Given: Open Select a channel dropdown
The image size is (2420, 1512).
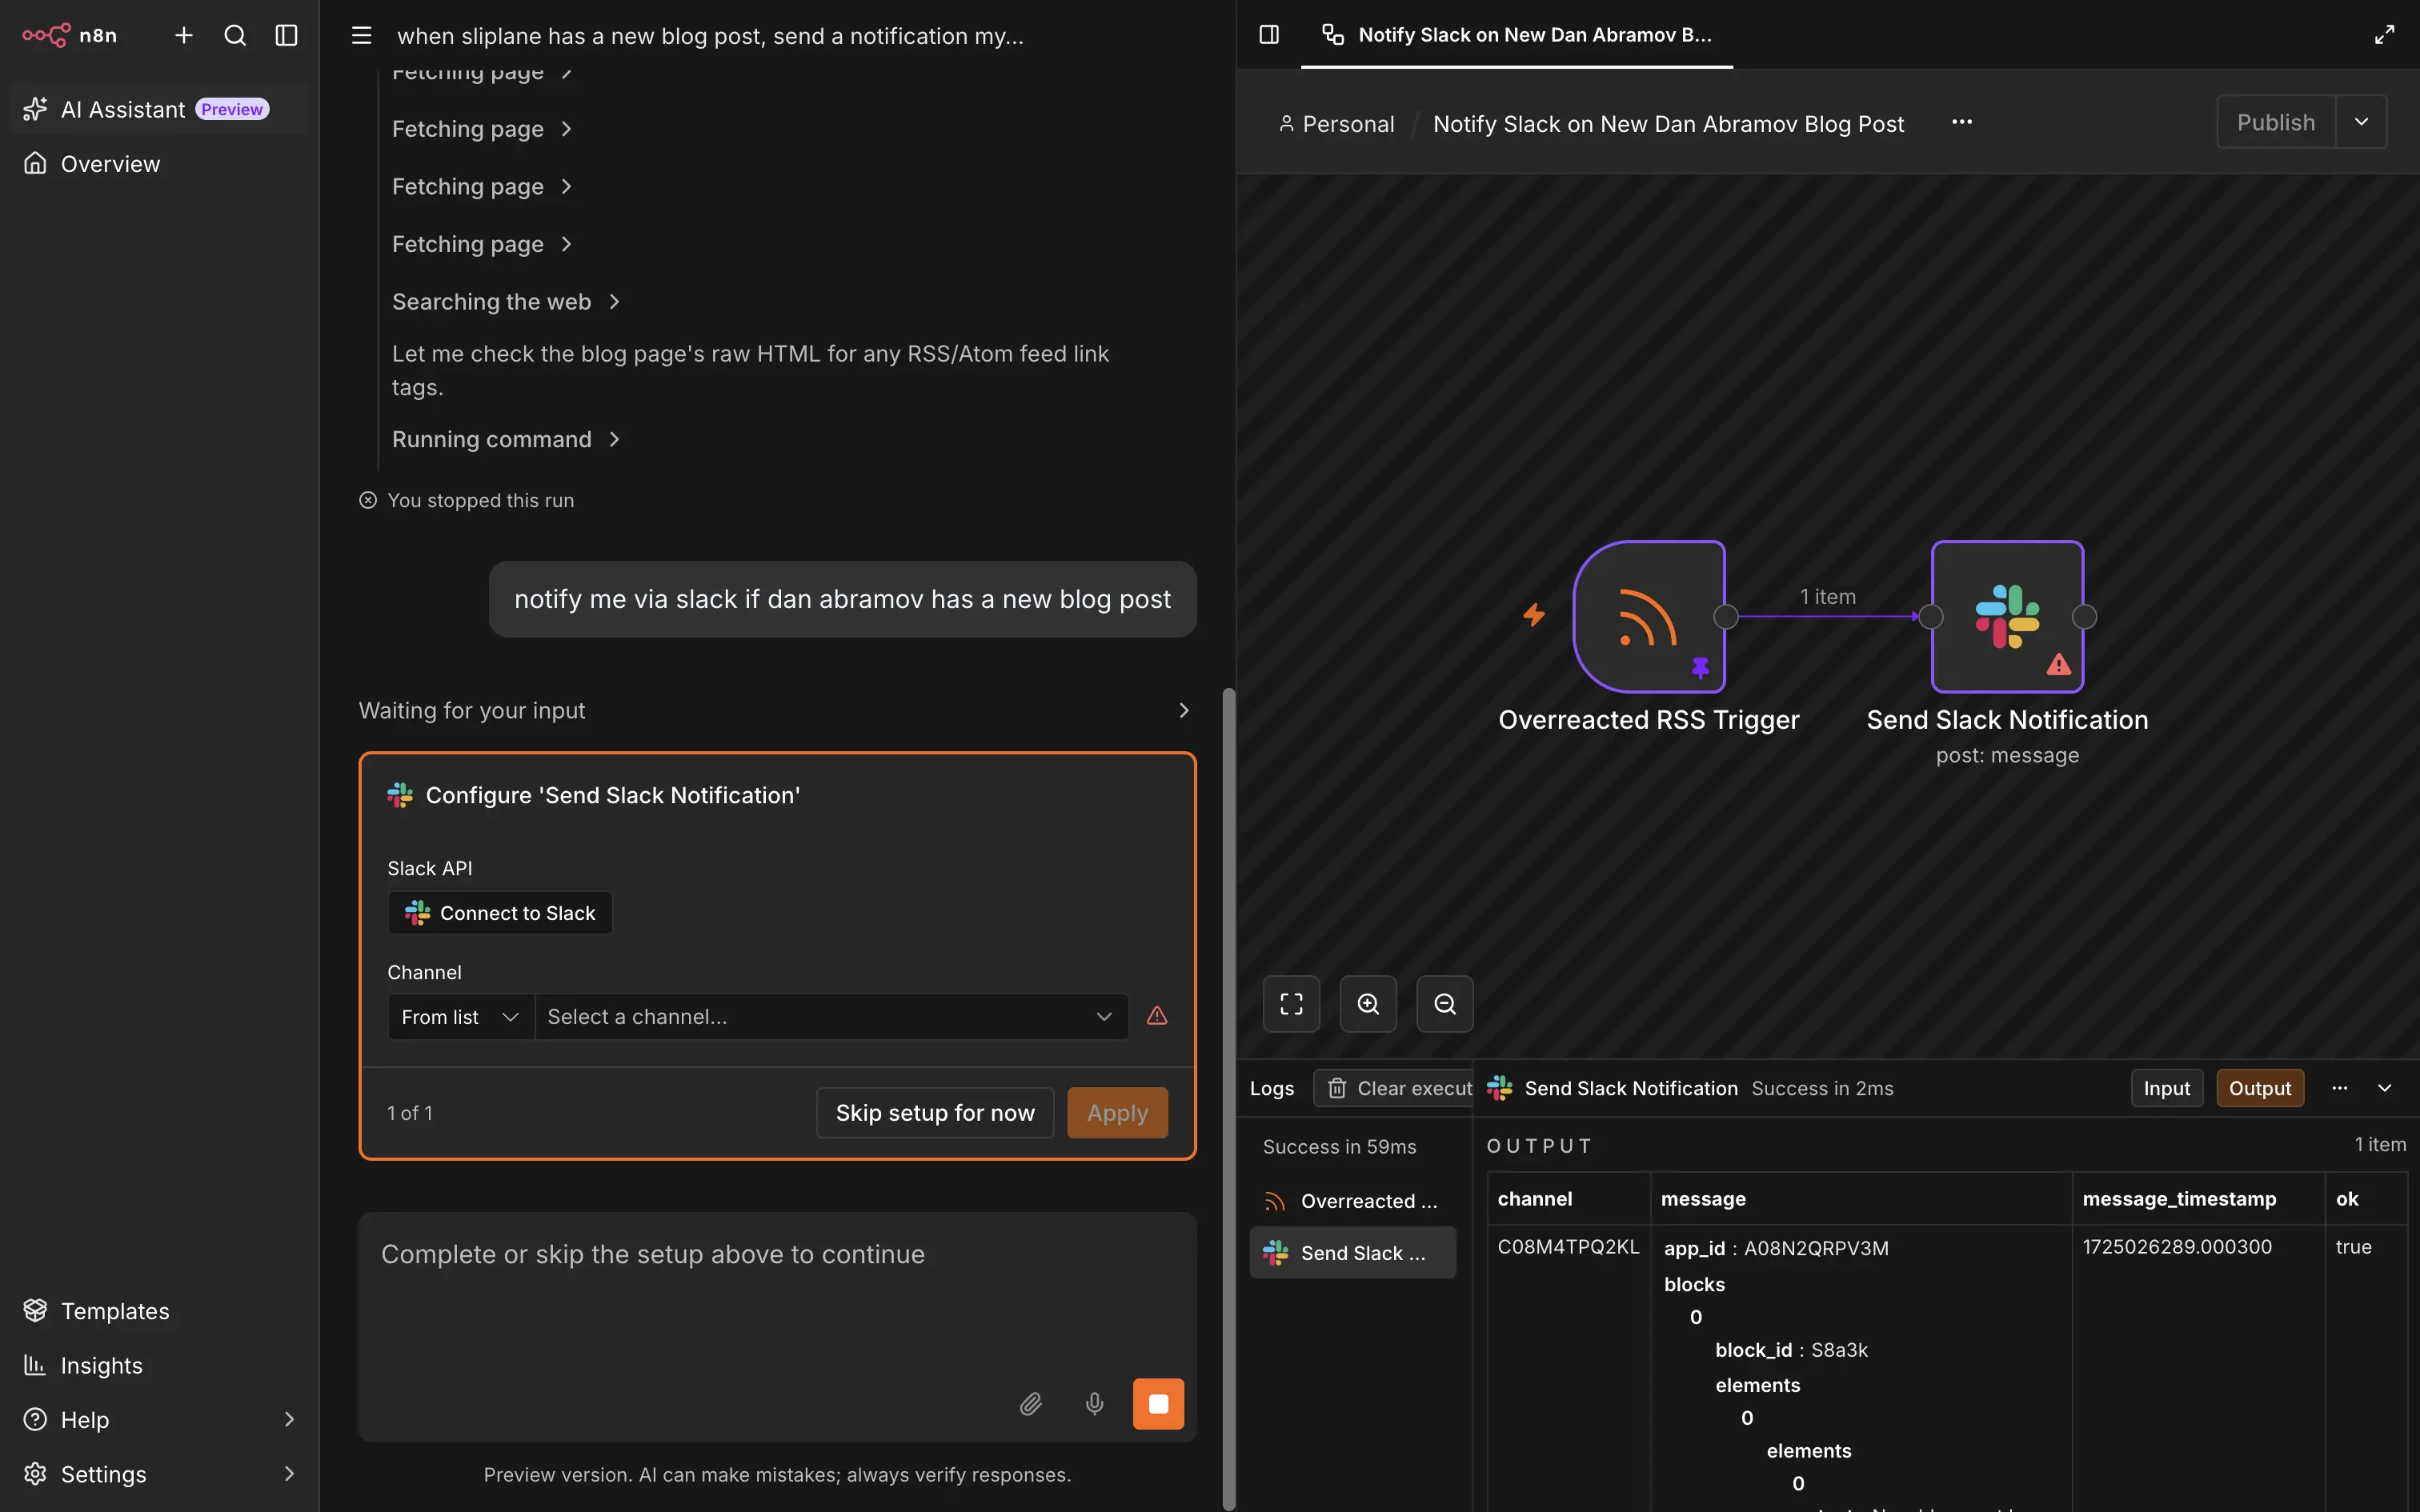Looking at the screenshot, I should coord(831,1017).
